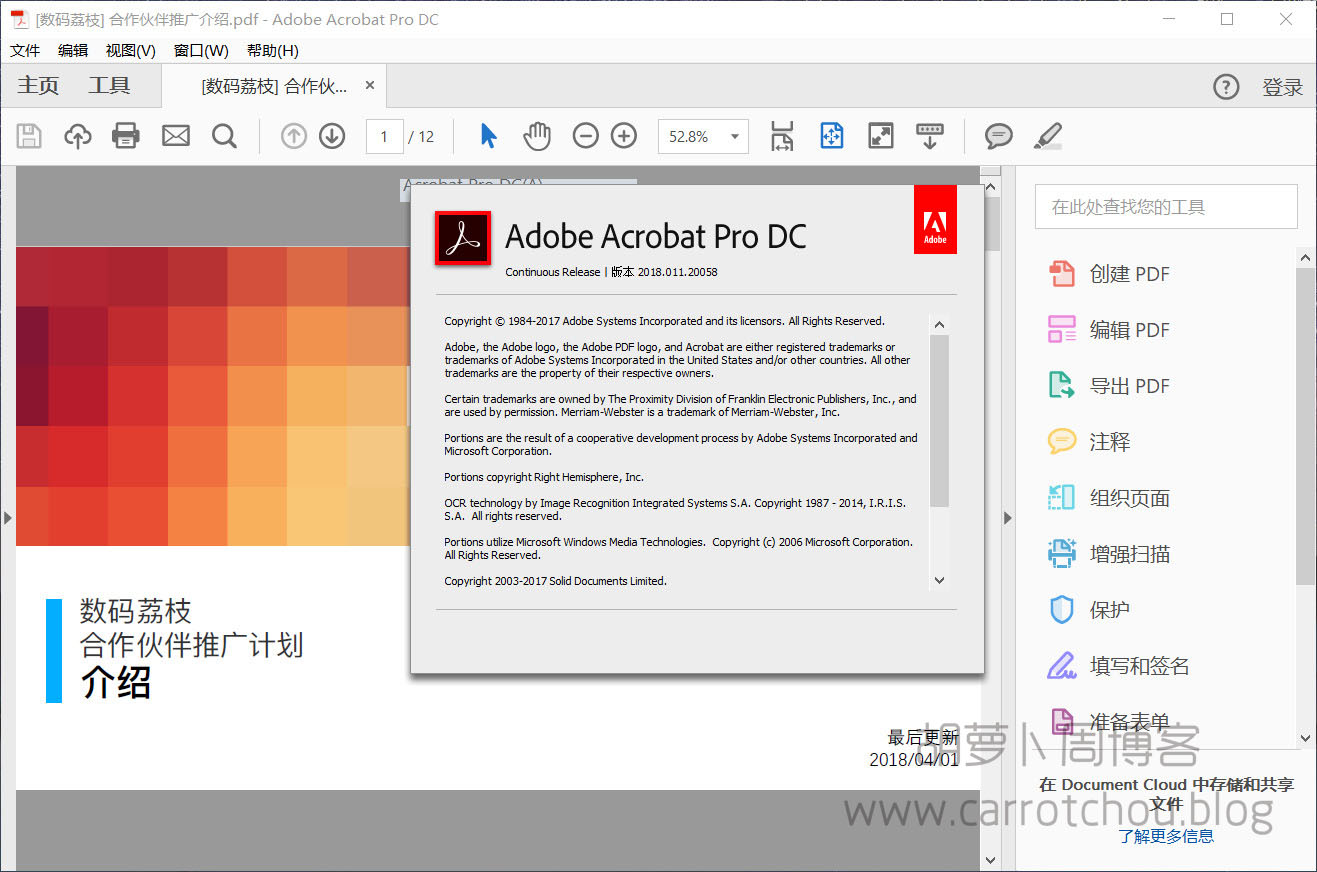Viewport: 1317px width, 872px height.
Task: Click the Organize Pages tool icon
Action: (x=1061, y=497)
